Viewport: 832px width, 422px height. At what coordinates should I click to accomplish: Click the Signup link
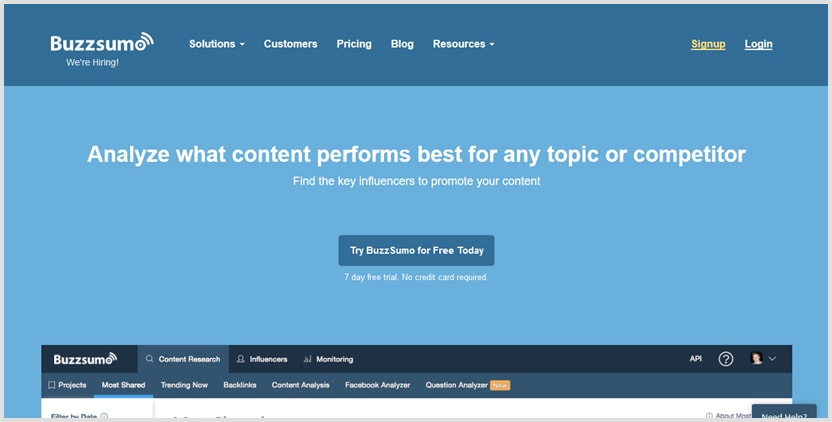708,44
